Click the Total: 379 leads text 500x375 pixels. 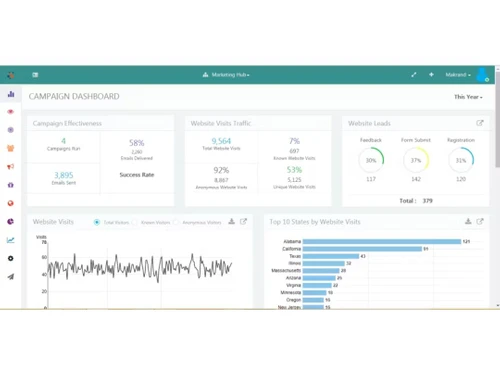[x=416, y=201]
